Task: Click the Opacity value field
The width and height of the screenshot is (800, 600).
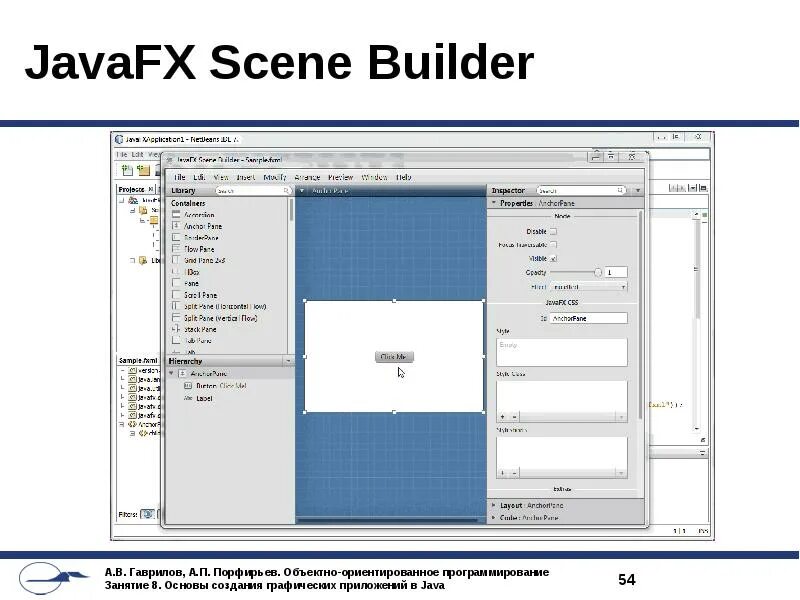Action: coord(616,272)
